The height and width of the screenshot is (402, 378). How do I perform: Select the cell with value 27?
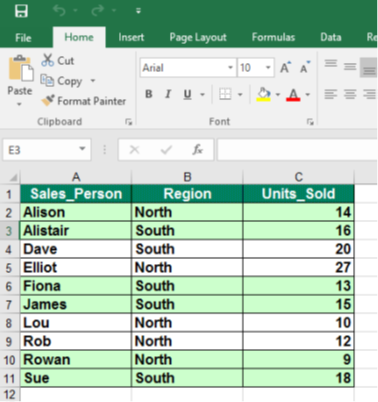click(298, 267)
